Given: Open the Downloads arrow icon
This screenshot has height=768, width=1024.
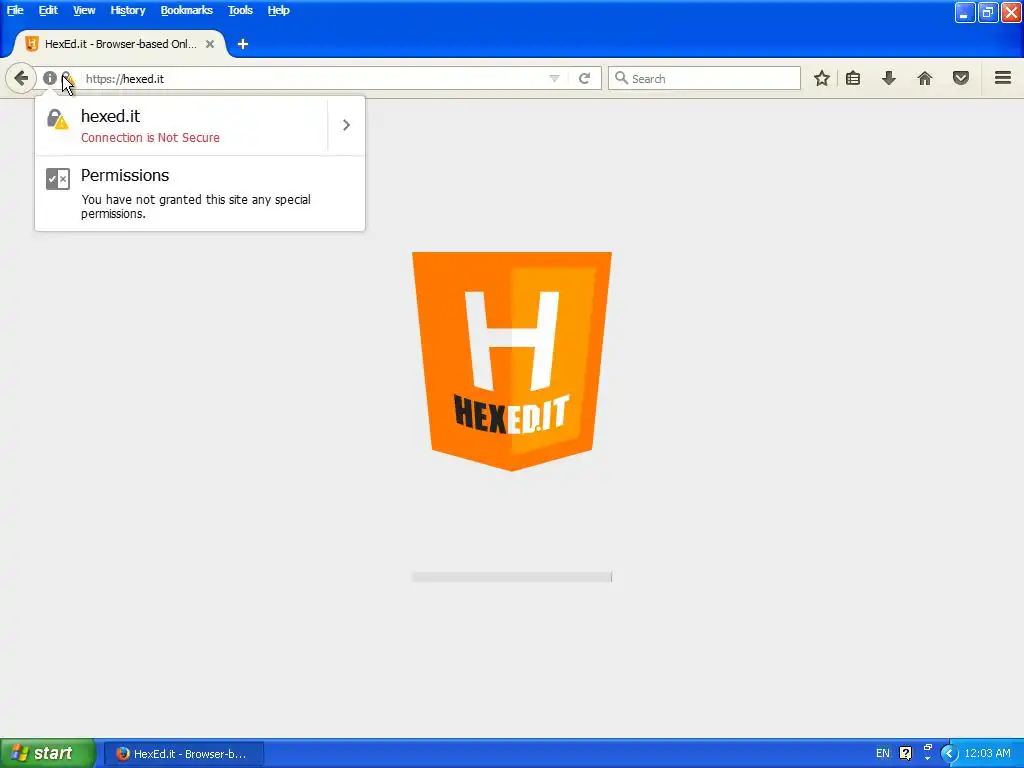Looking at the screenshot, I should tap(888, 78).
